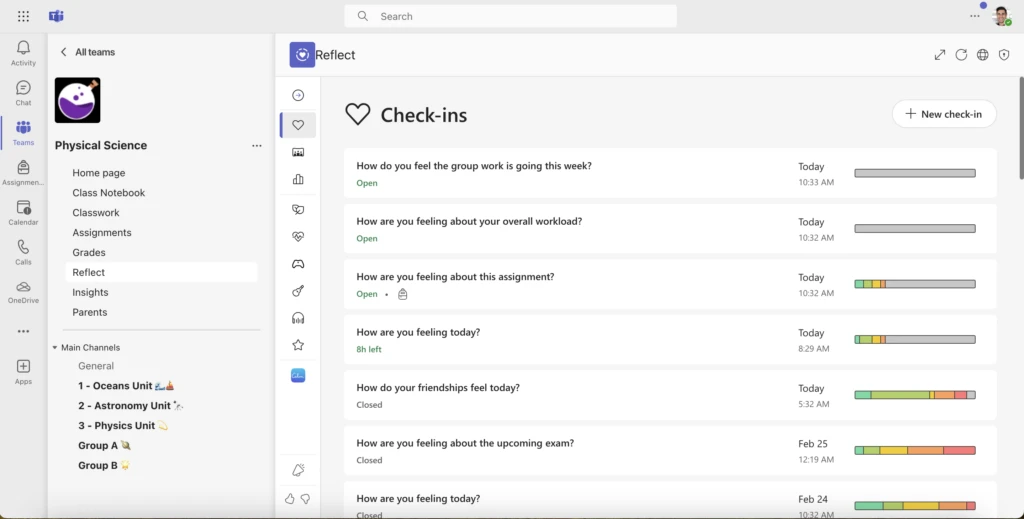Open the bar chart icon in Reflect sidebar
Screen dimensions: 1024x519
(x=298, y=180)
